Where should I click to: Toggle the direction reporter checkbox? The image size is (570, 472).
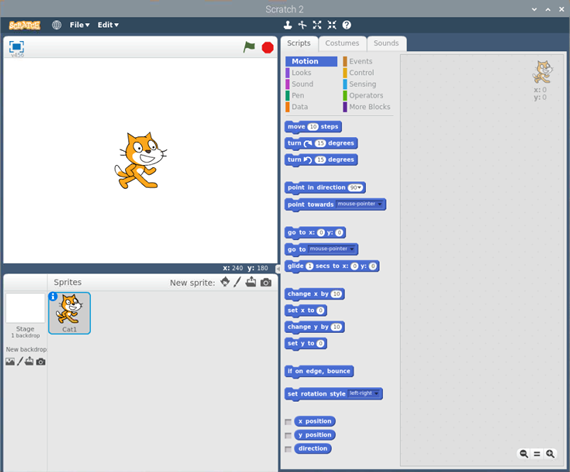288,449
